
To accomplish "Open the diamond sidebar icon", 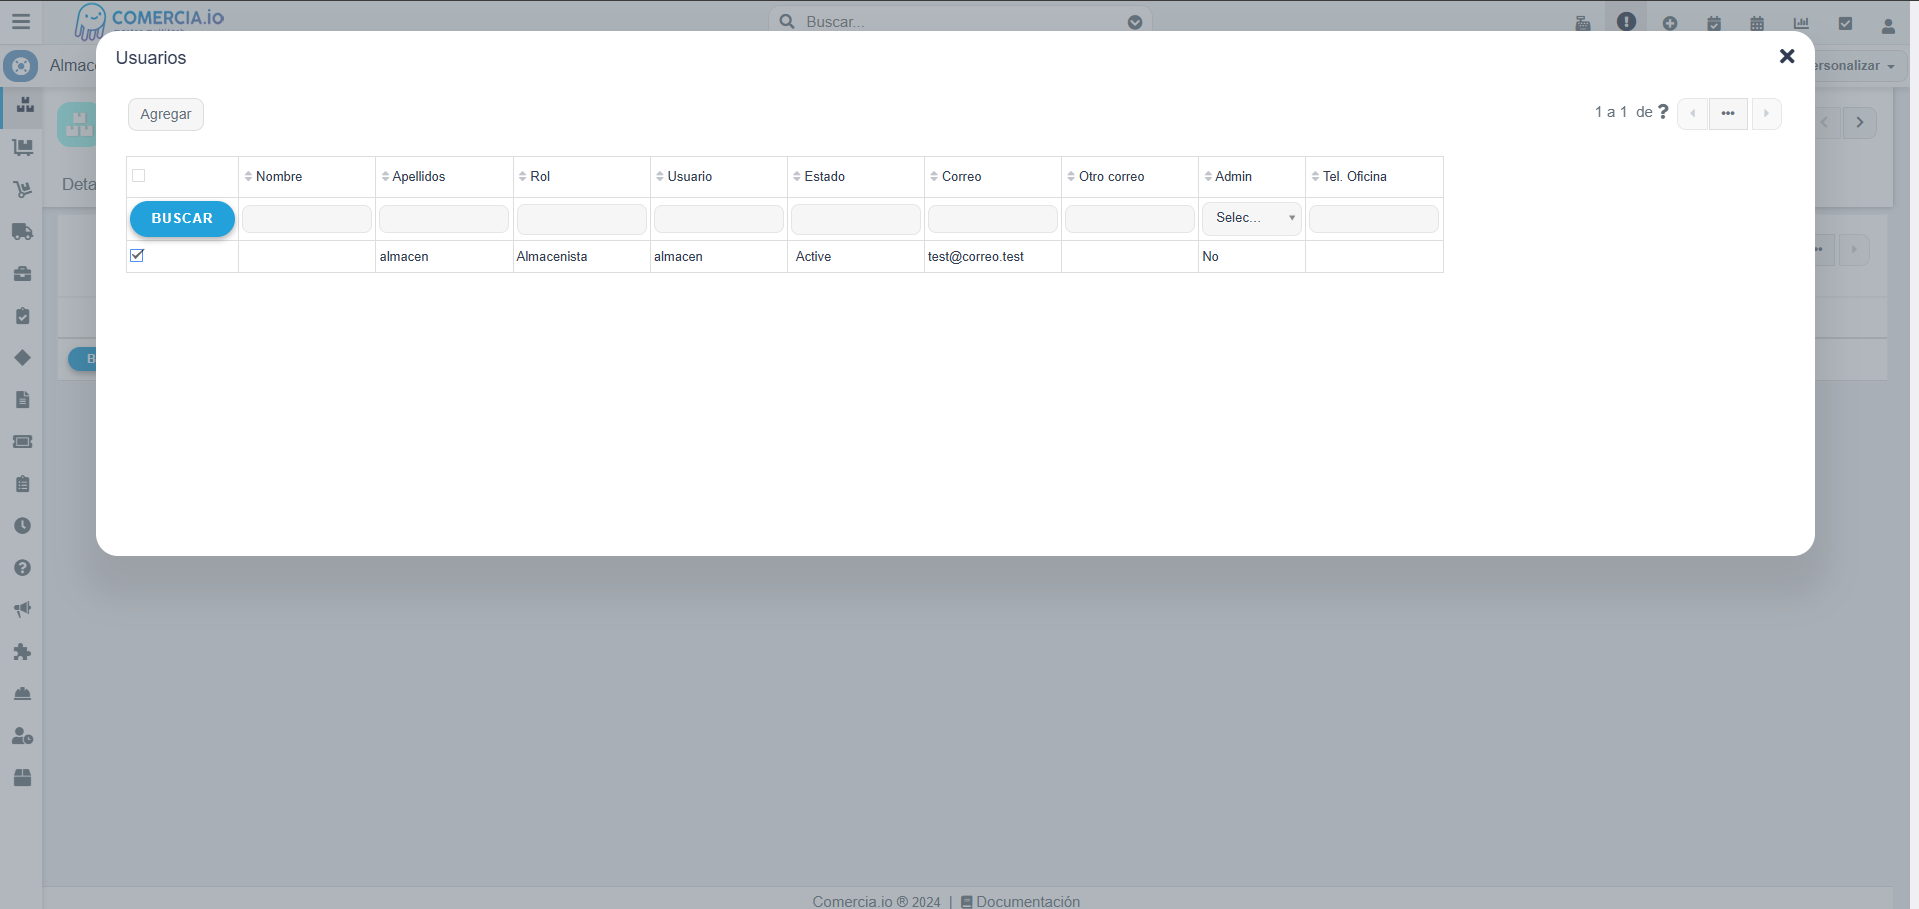I will 23,357.
